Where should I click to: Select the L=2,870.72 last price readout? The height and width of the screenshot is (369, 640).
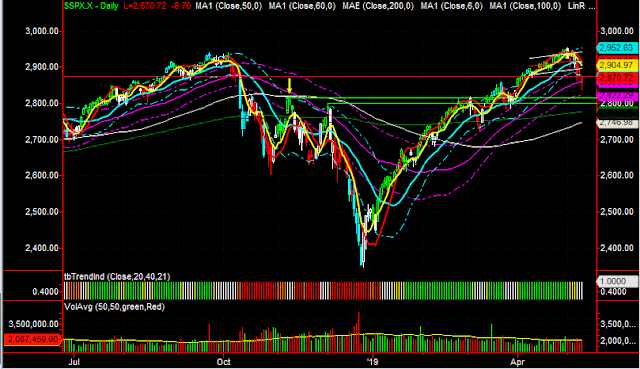point(145,6)
